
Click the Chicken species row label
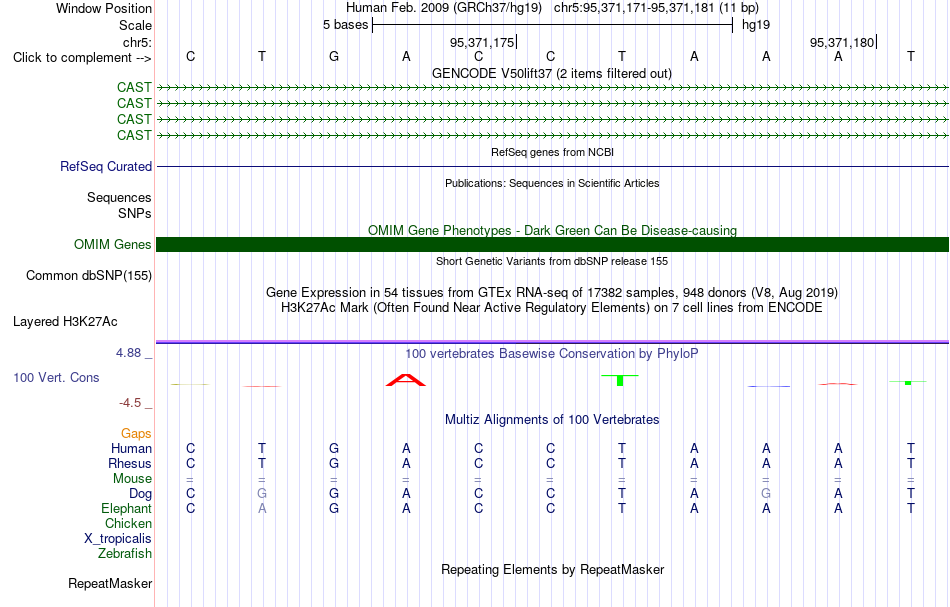pyautogui.click(x=128, y=524)
